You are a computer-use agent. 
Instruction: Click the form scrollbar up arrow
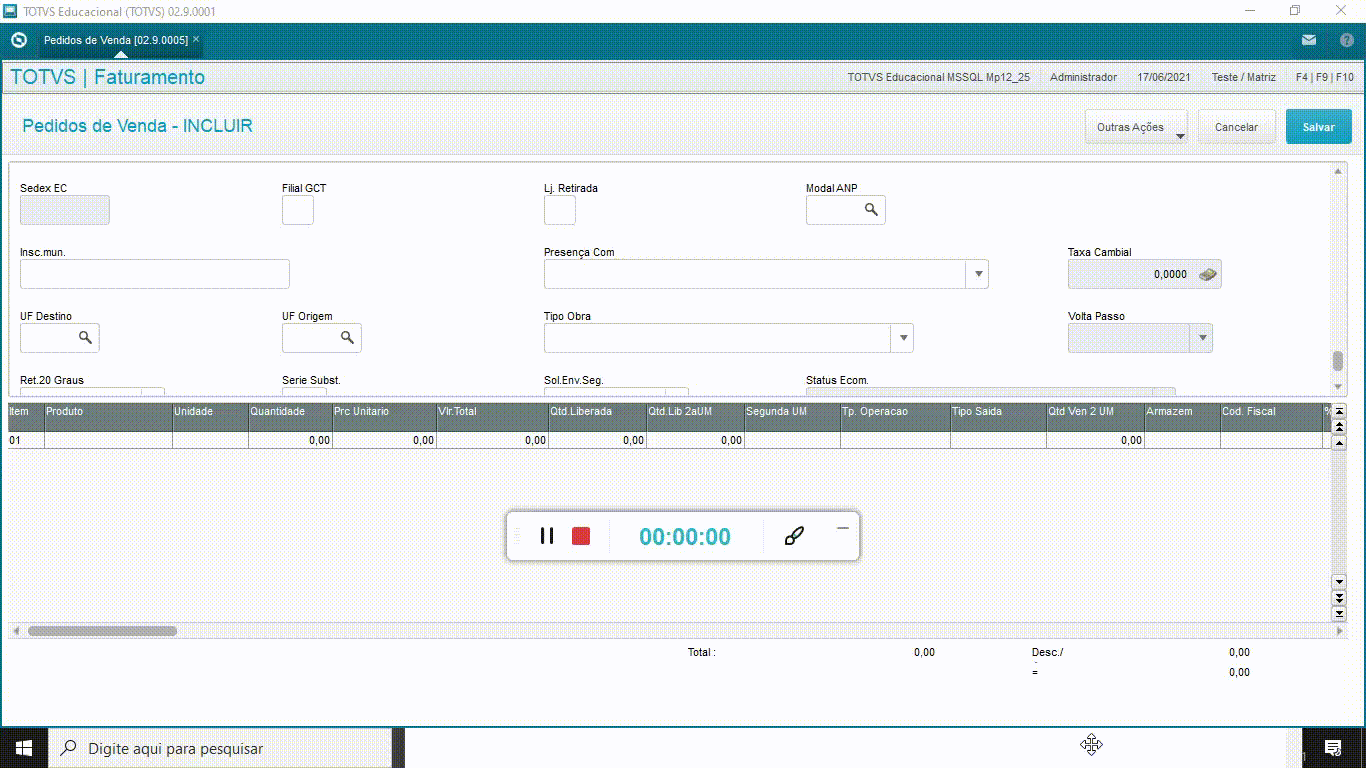[x=1338, y=171]
